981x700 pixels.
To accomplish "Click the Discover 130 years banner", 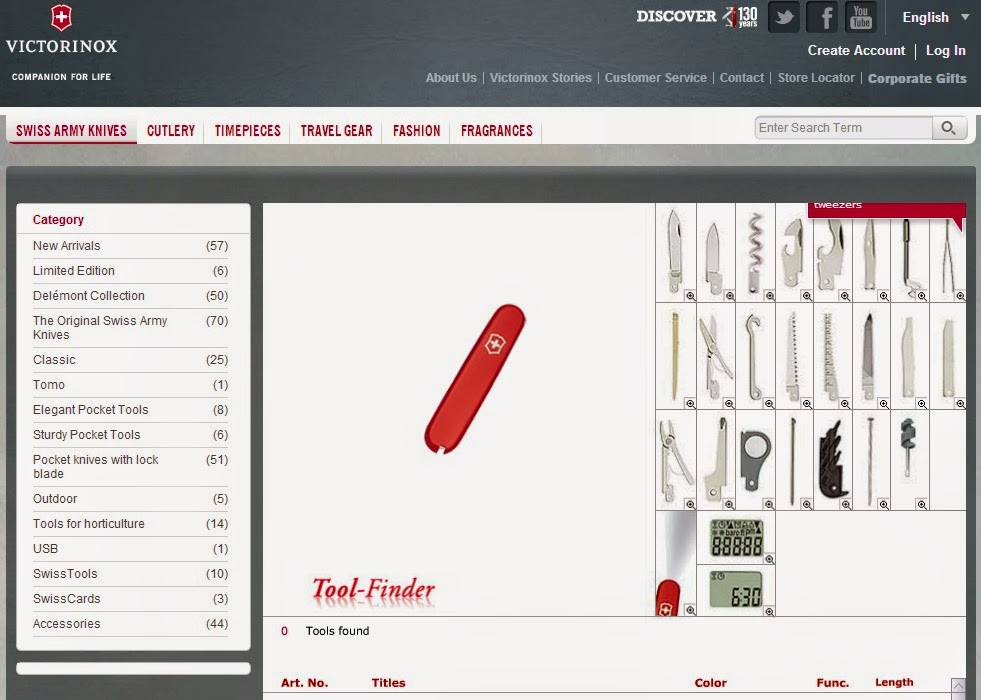I will (697, 17).
